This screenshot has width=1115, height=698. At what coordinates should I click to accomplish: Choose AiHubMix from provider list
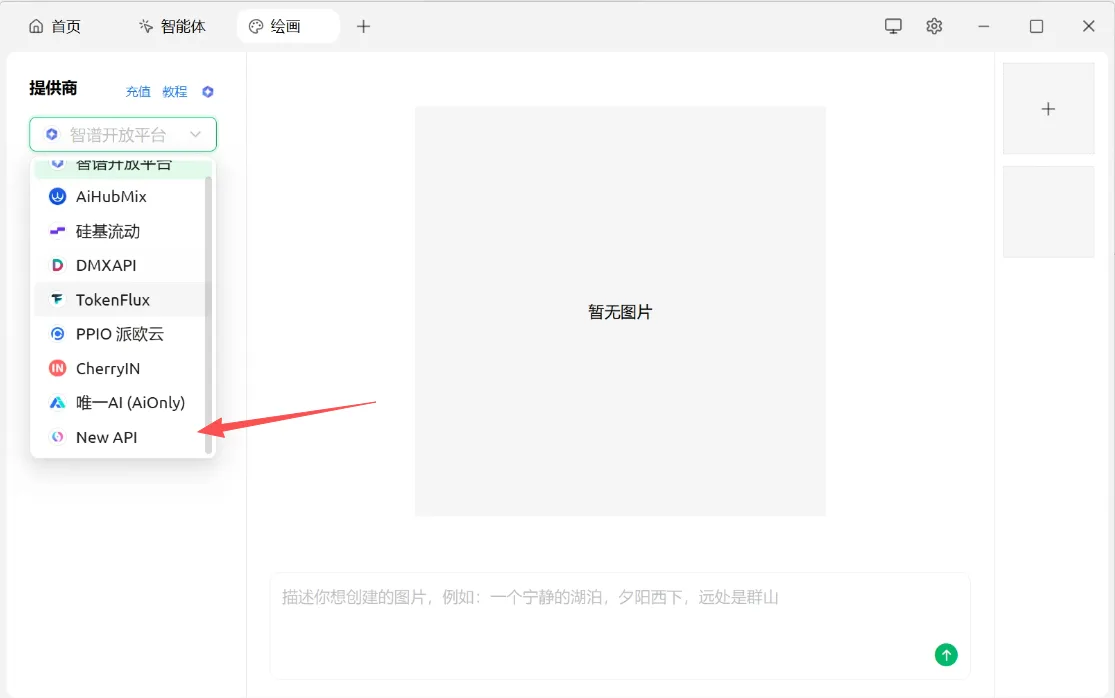119,196
